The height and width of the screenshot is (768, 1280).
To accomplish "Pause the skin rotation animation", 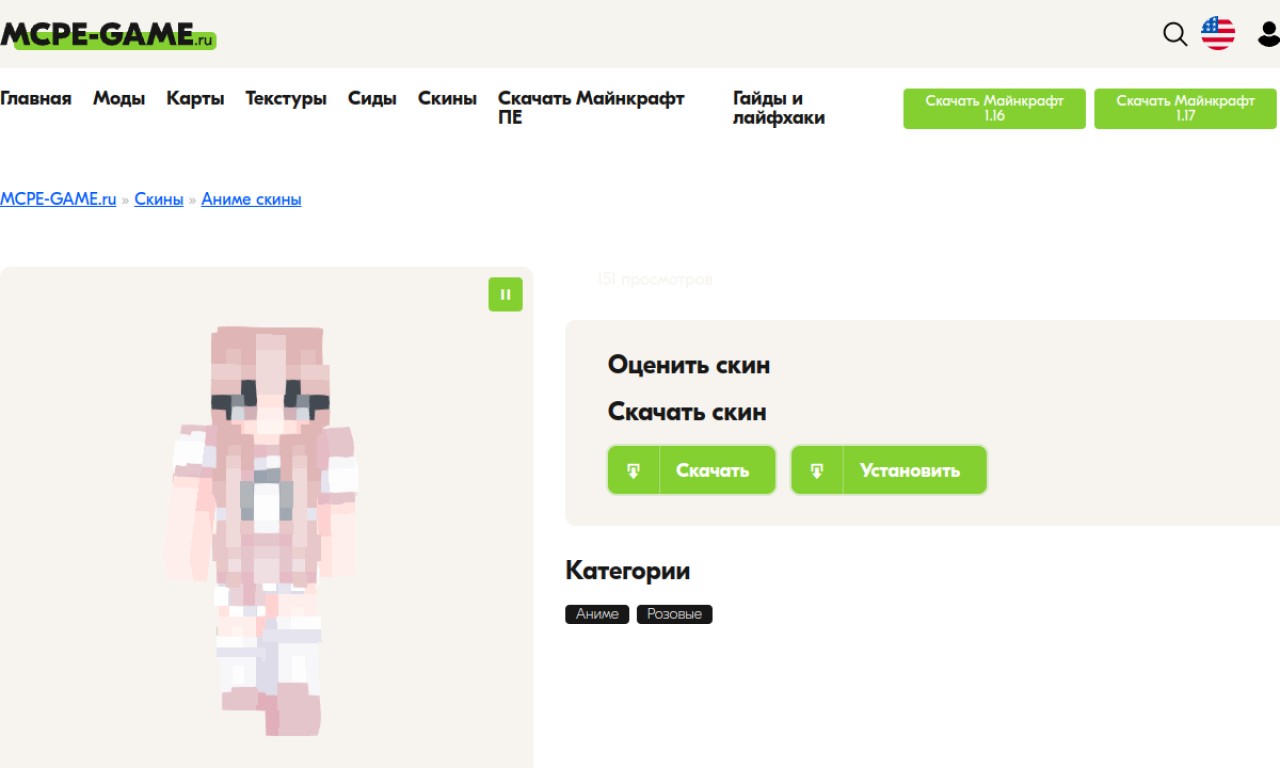I will tap(505, 294).
